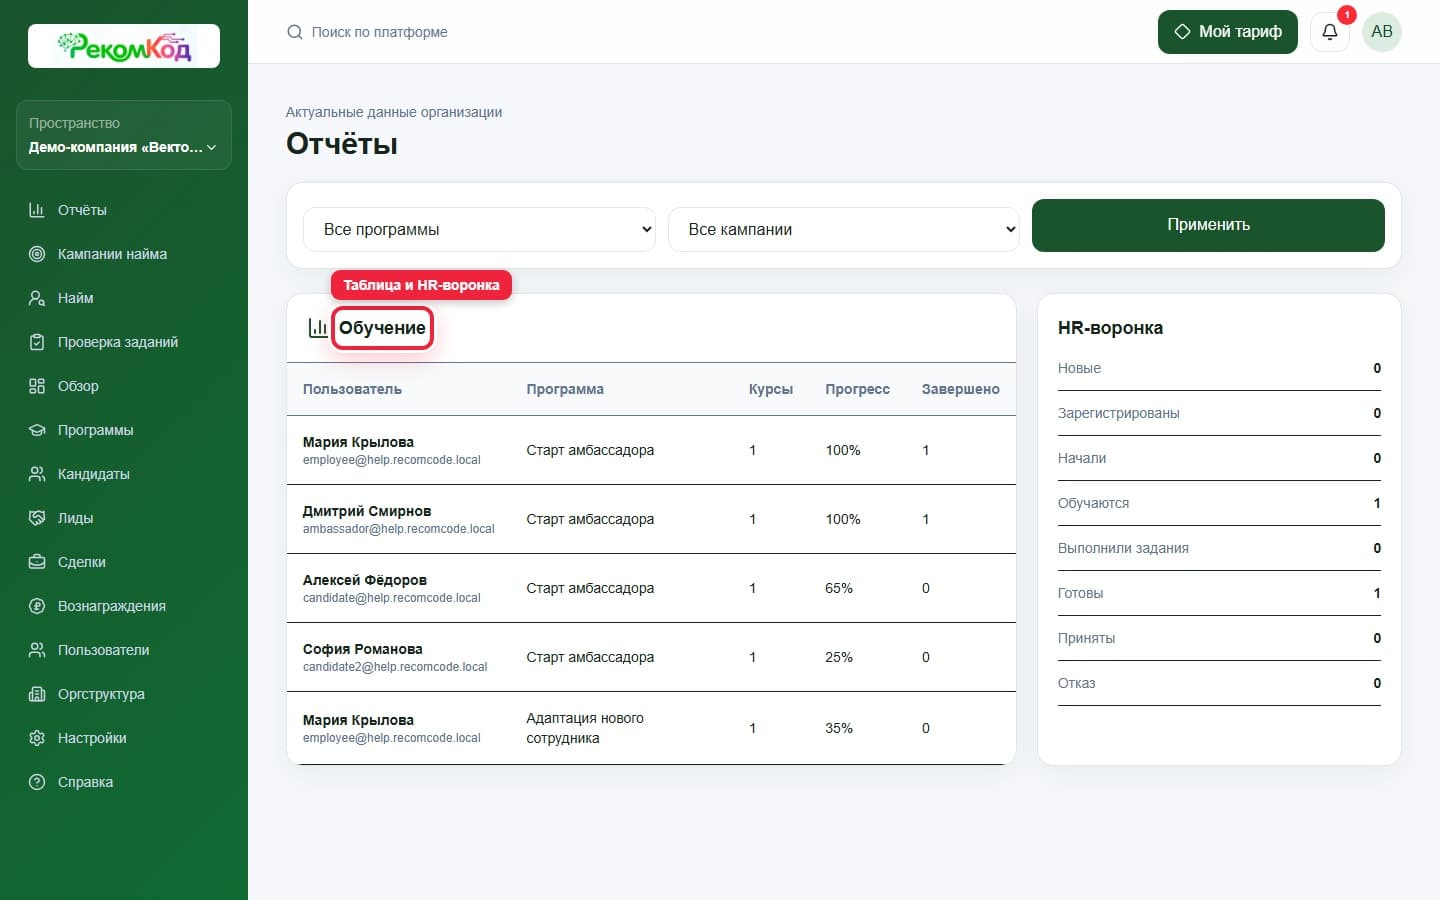The height and width of the screenshot is (900, 1440).
Task: Click the Найм person-search icon
Action: click(x=37, y=298)
